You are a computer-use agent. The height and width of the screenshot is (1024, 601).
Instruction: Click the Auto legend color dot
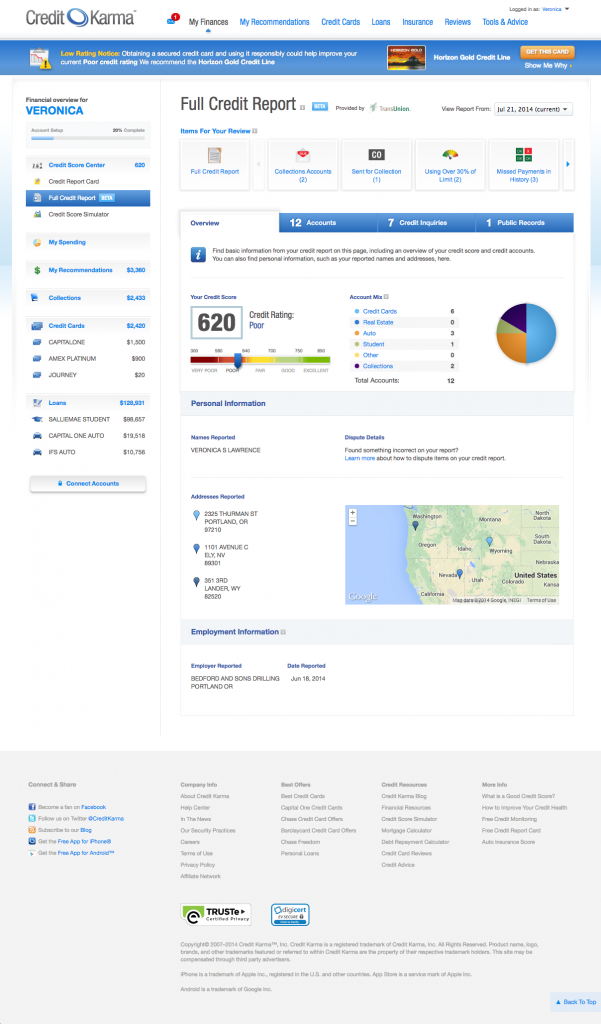[357, 333]
